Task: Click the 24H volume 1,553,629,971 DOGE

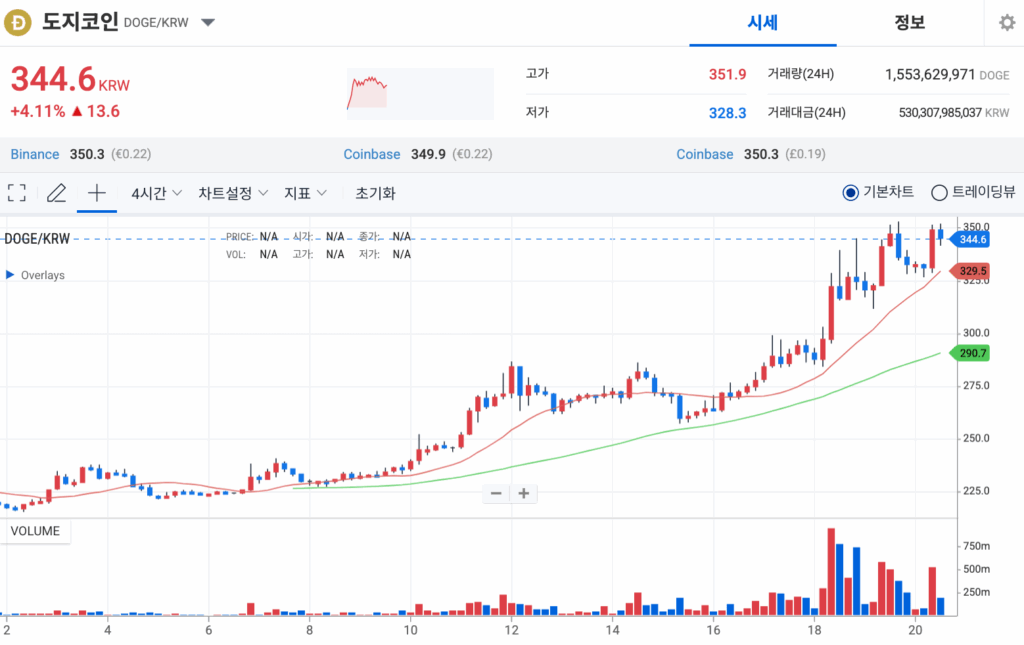Action: point(947,75)
